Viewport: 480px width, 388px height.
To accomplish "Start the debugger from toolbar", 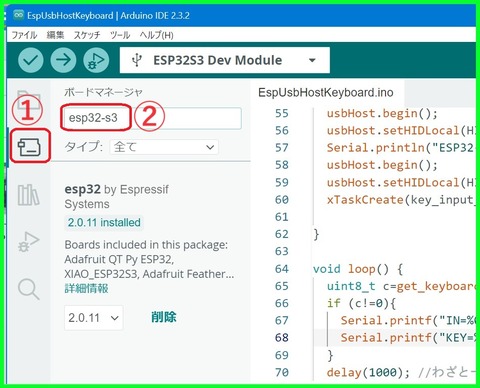I will [96, 60].
